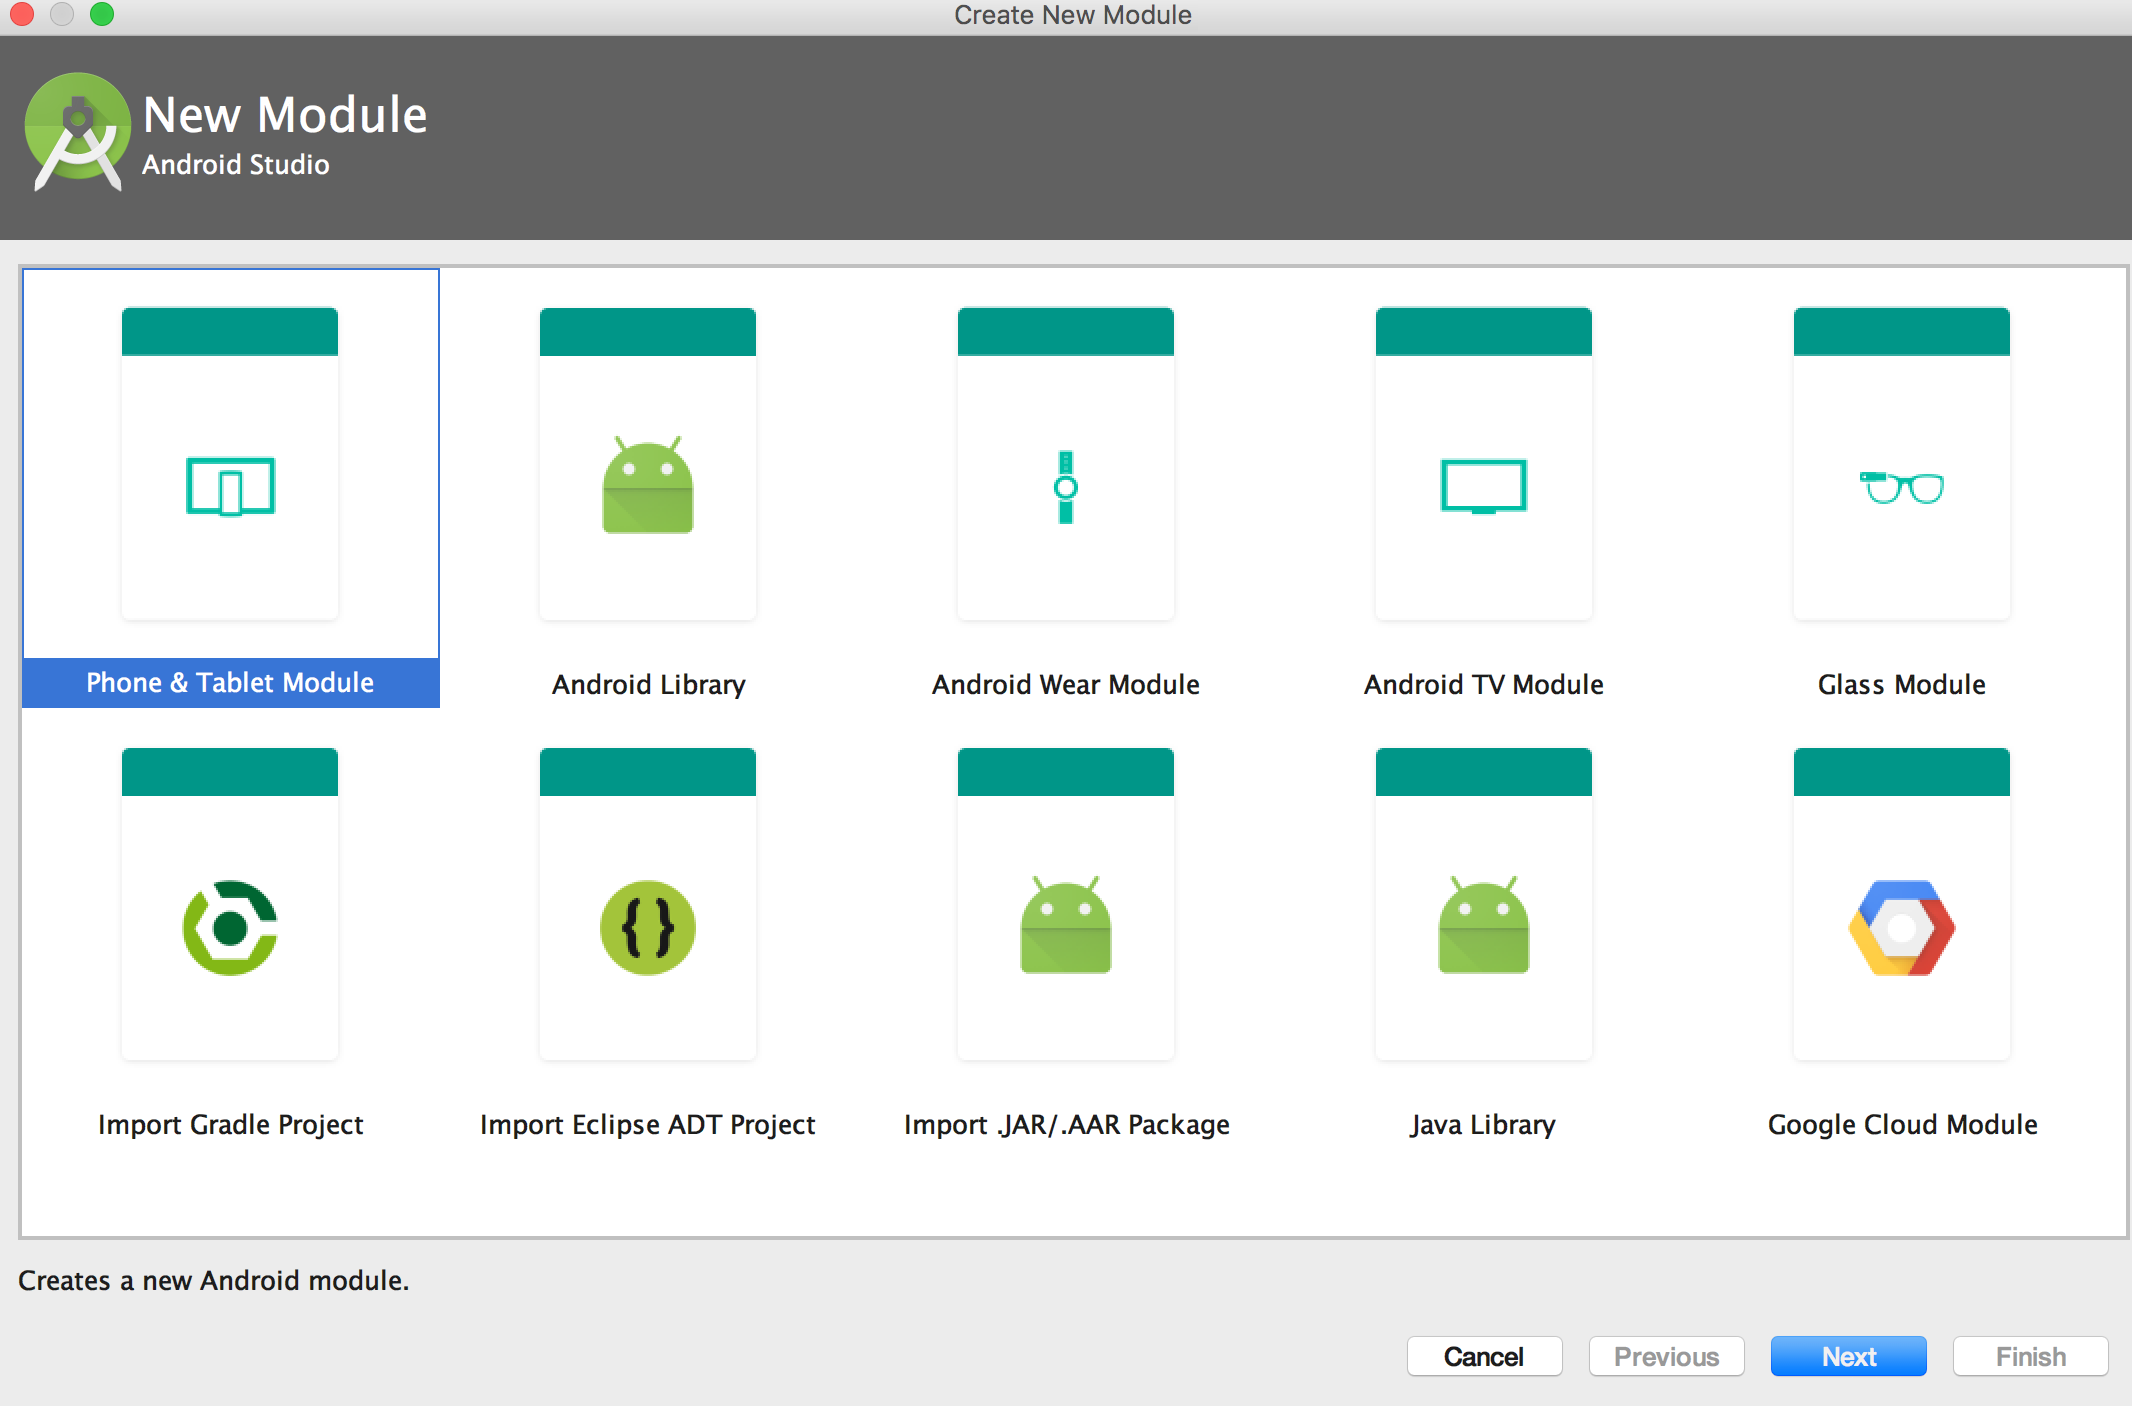
Task: Select the Java Library android icon
Action: 1484,925
